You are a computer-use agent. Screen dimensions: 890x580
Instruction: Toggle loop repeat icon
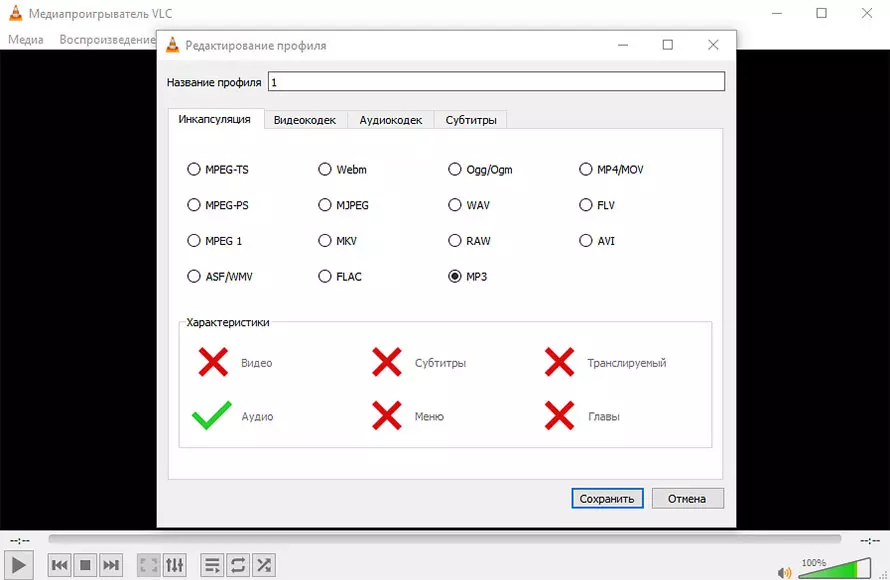click(x=238, y=565)
